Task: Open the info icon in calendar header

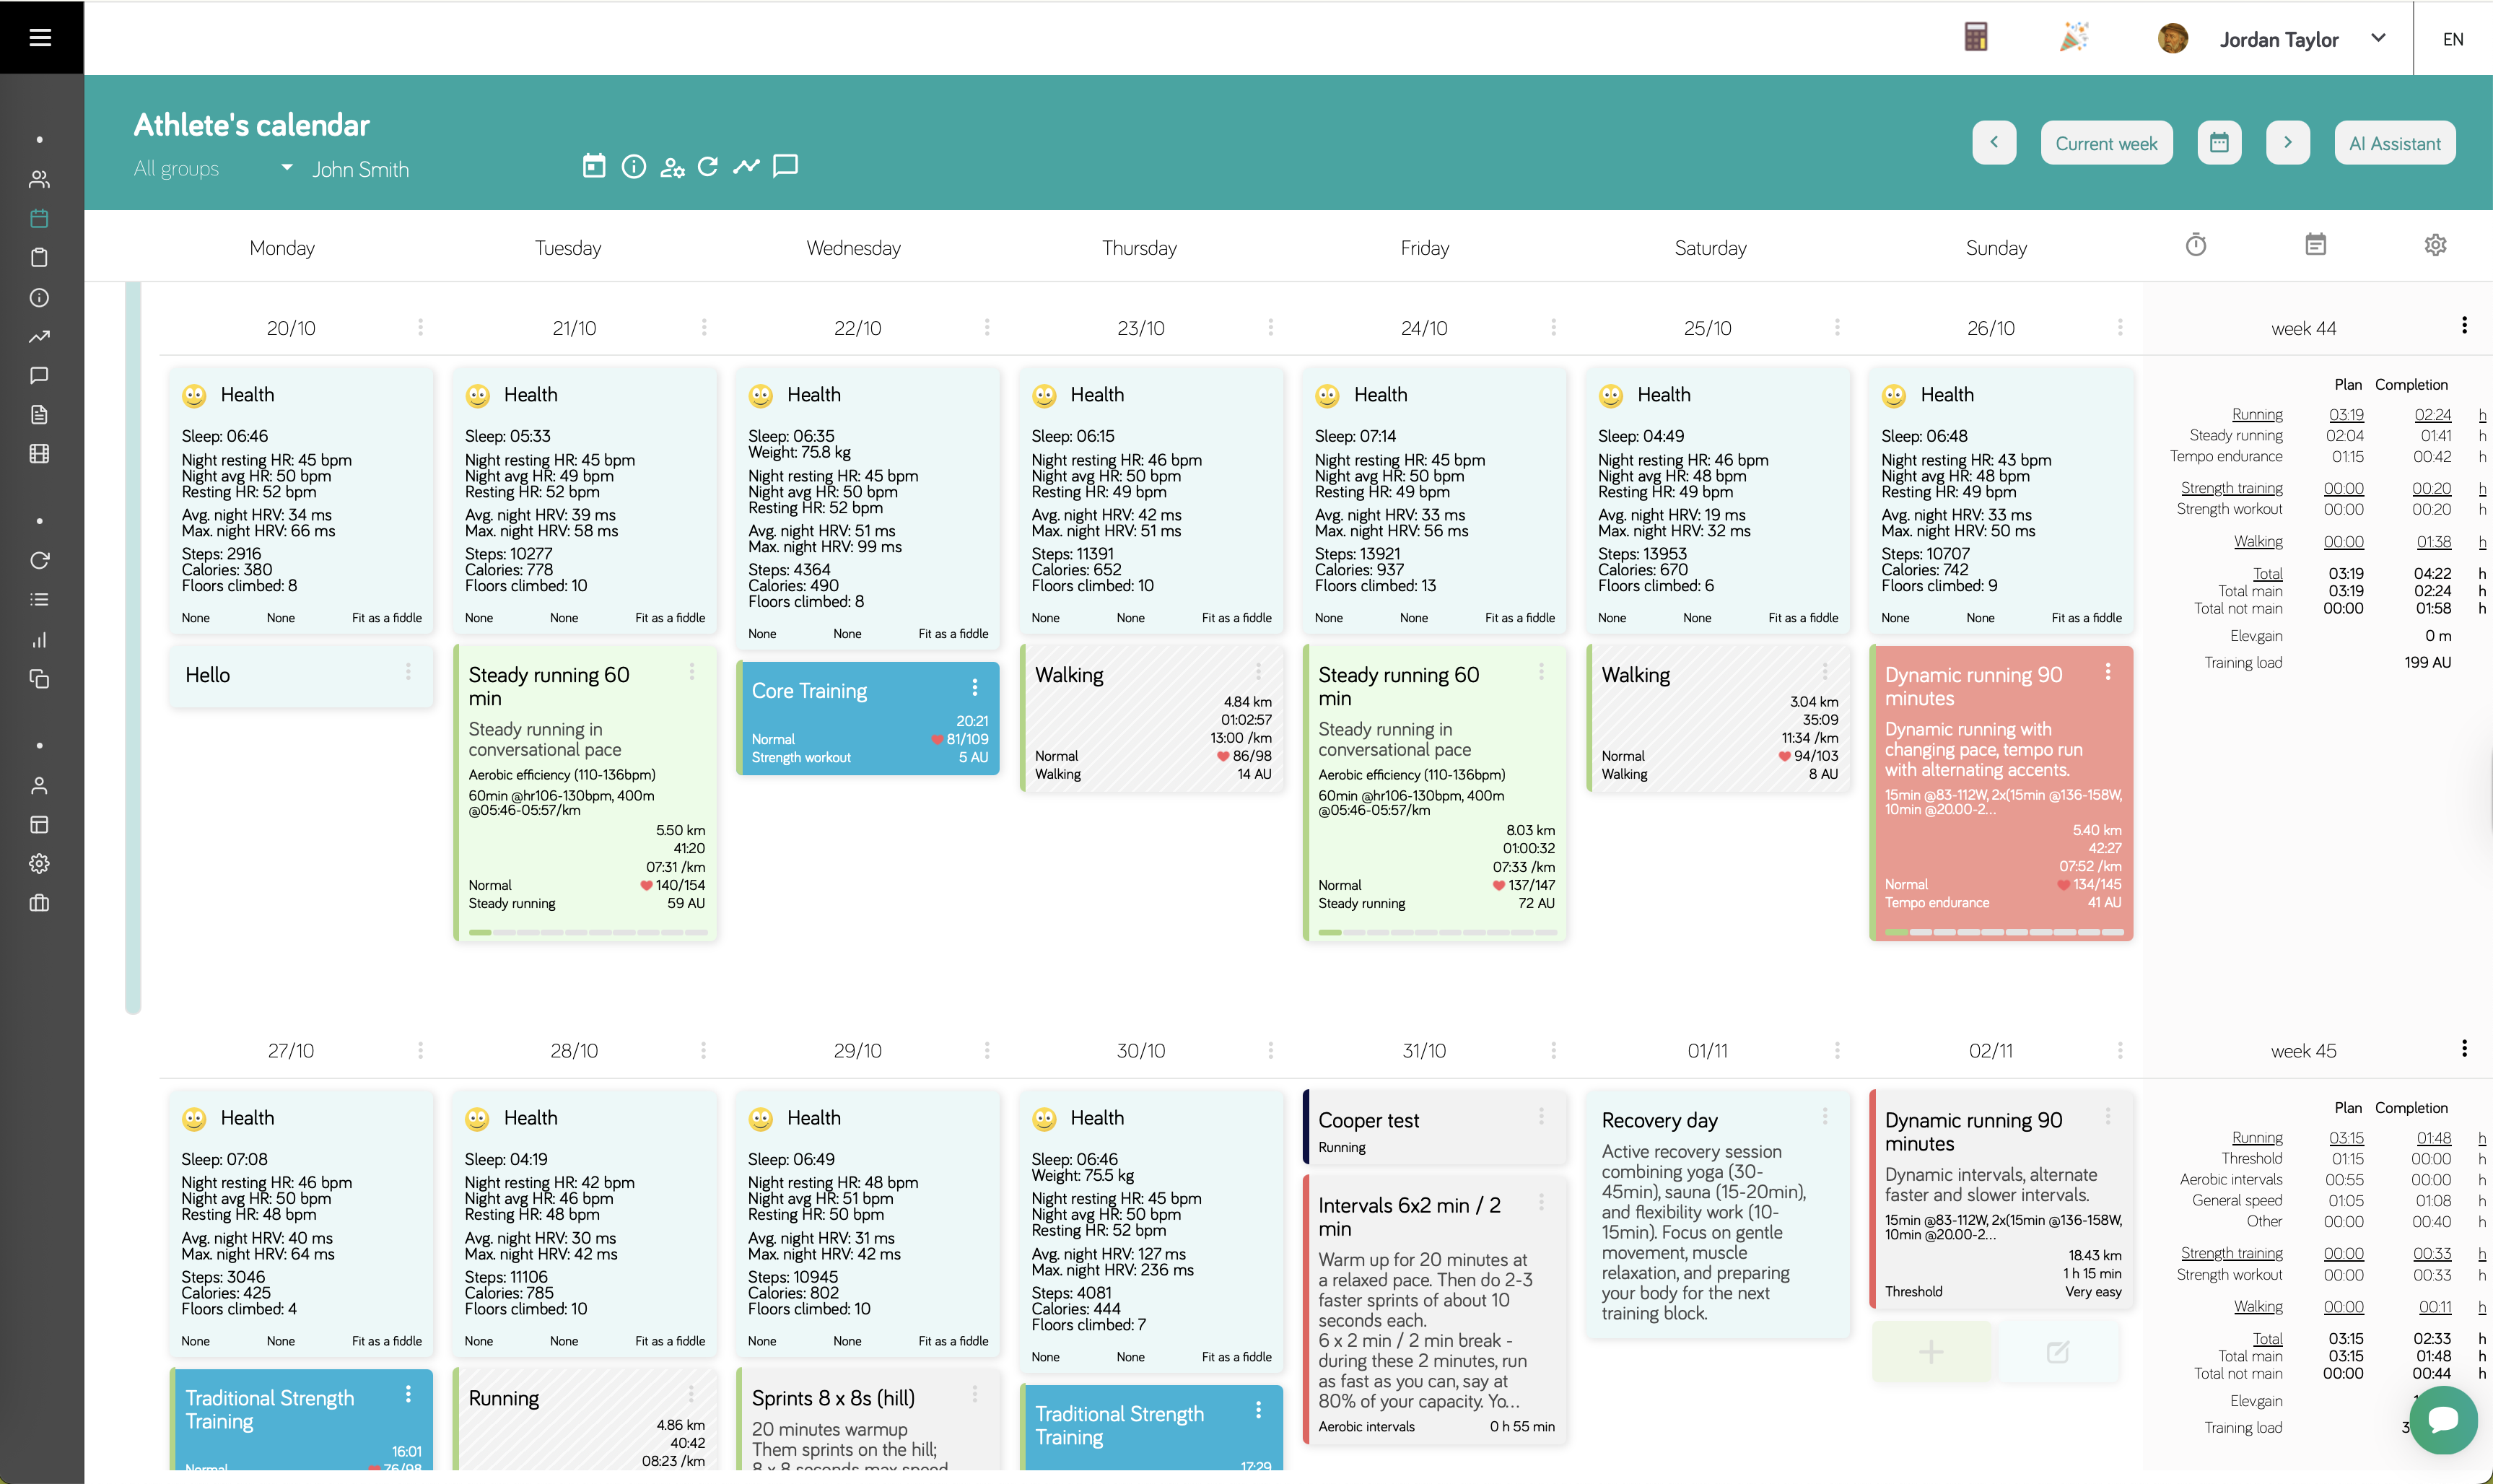Action: 633,166
